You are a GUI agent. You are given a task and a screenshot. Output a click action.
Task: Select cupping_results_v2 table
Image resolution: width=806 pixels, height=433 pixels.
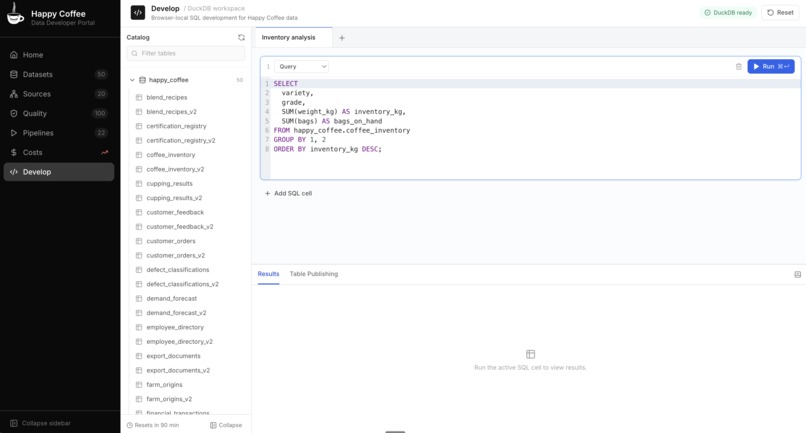pyautogui.click(x=174, y=198)
